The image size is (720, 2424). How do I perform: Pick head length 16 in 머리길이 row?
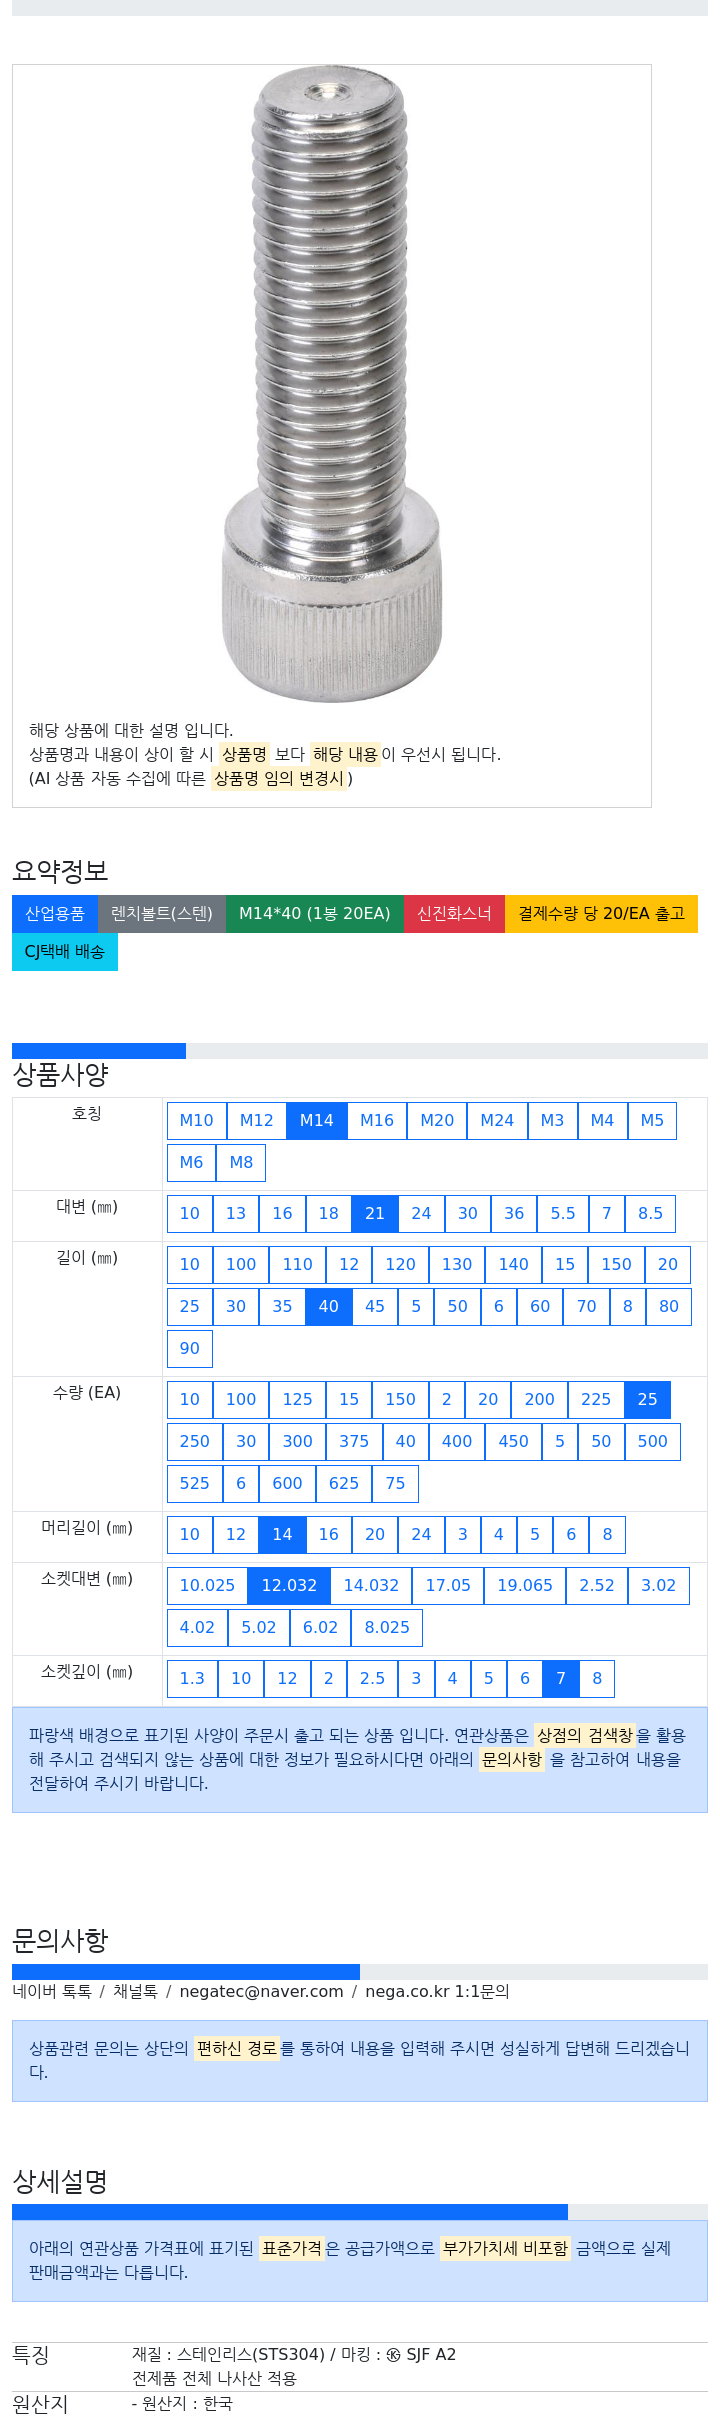(x=329, y=1535)
